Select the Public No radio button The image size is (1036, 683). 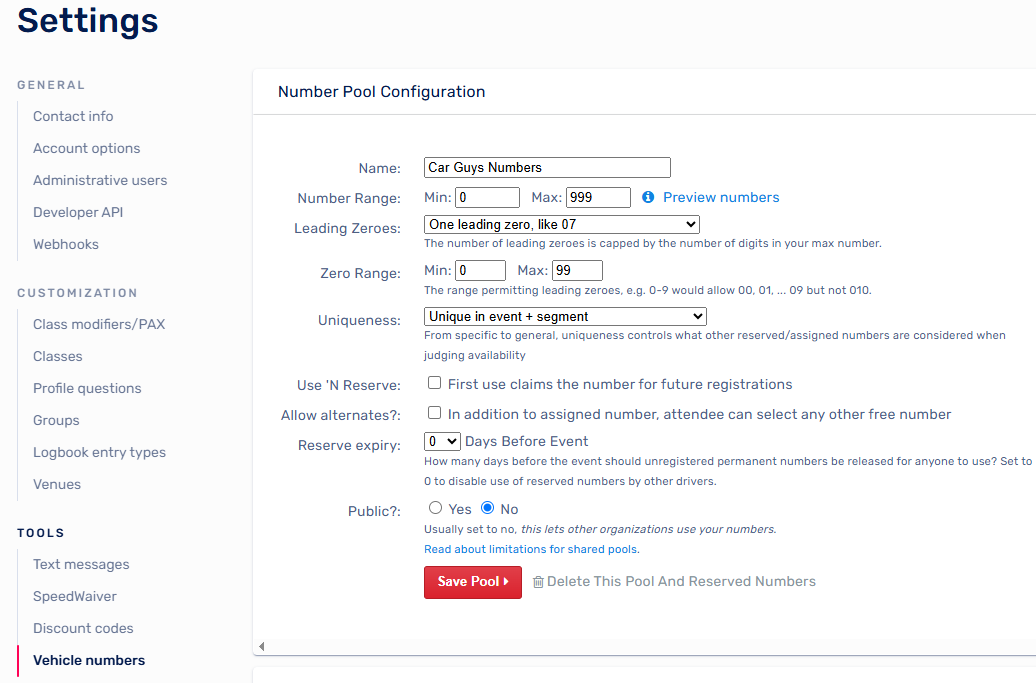488,507
